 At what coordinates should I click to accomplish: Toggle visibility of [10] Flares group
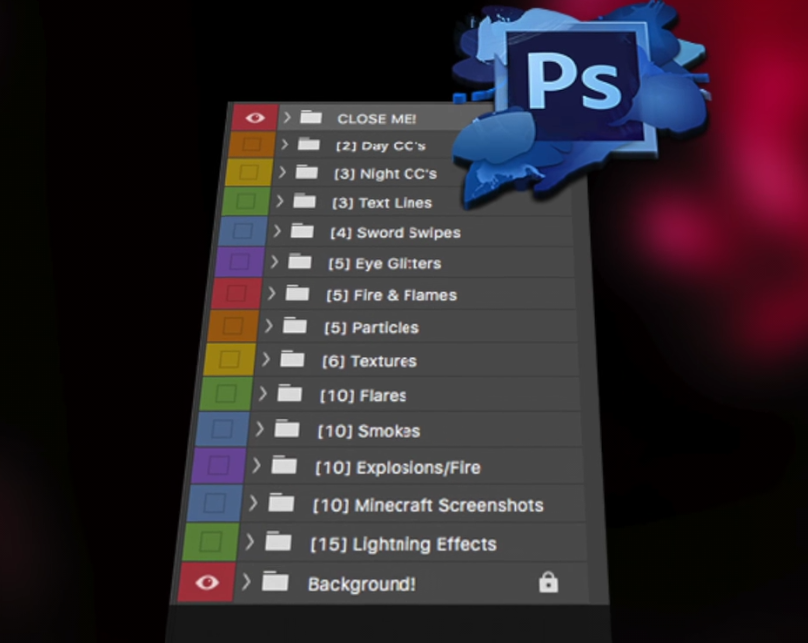(x=226, y=394)
